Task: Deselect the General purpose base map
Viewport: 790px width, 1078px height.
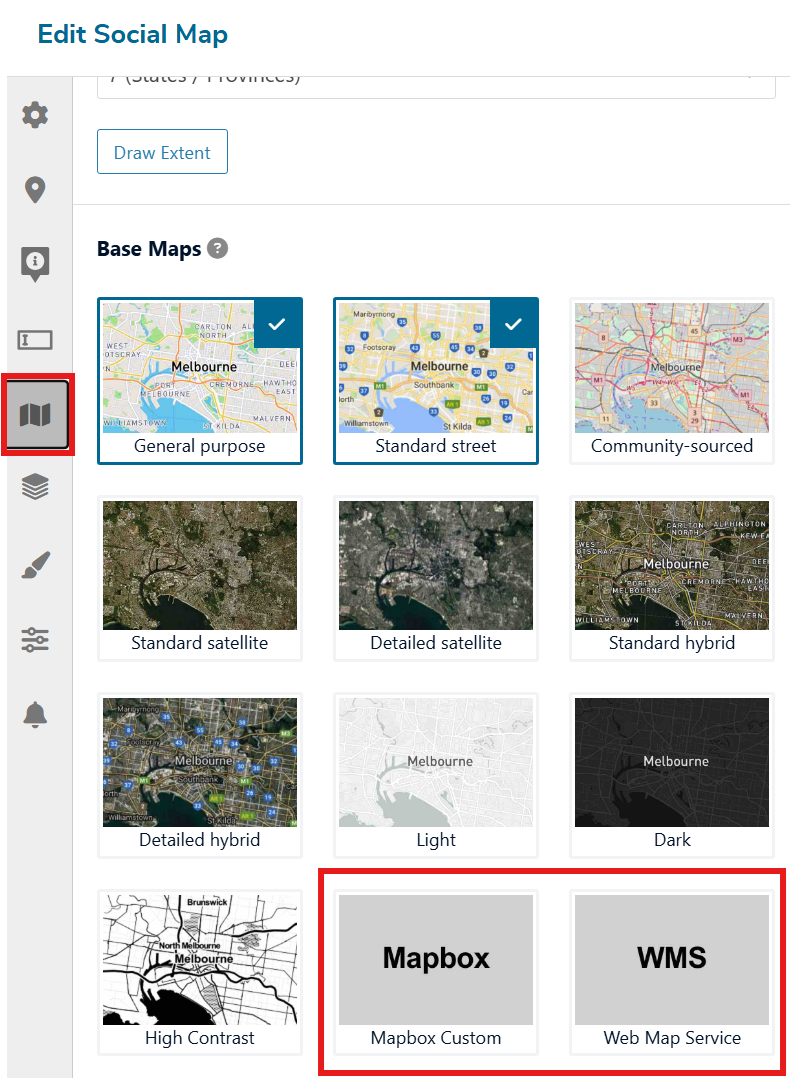Action: click(200, 380)
